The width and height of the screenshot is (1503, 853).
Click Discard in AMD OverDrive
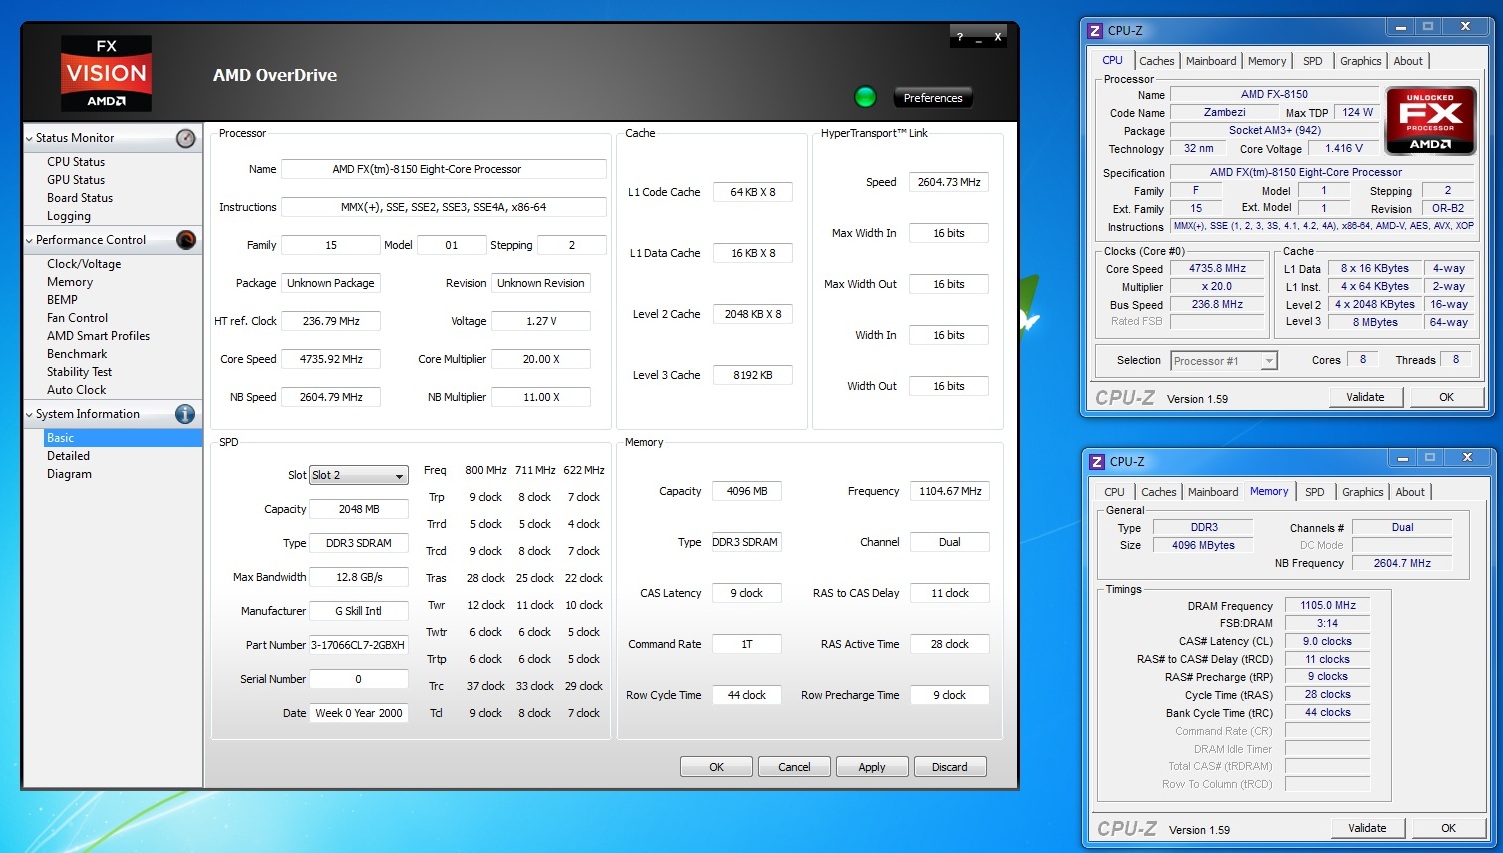point(950,767)
